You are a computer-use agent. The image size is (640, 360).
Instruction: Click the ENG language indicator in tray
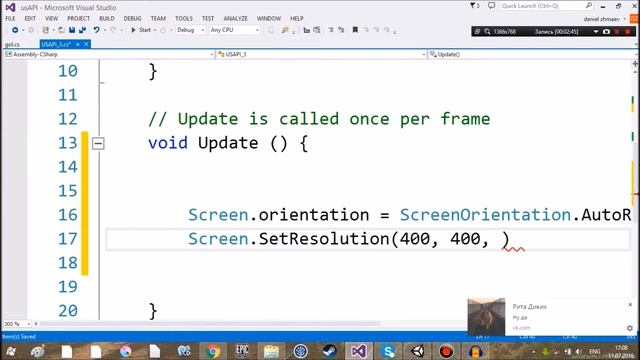tap(595, 351)
